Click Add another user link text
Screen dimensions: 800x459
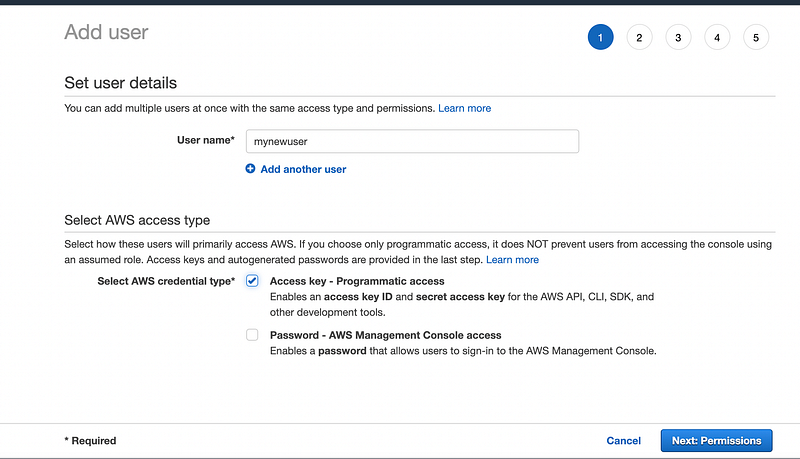(303, 169)
